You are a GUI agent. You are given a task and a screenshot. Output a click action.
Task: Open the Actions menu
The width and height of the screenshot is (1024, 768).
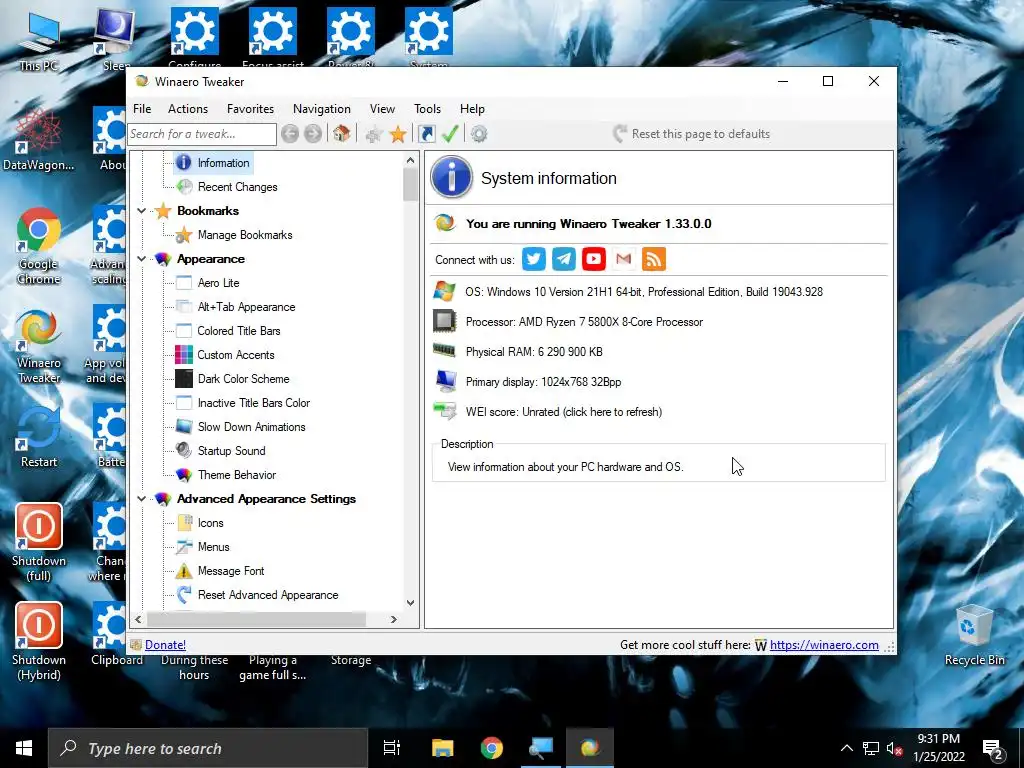coord(187,109)
